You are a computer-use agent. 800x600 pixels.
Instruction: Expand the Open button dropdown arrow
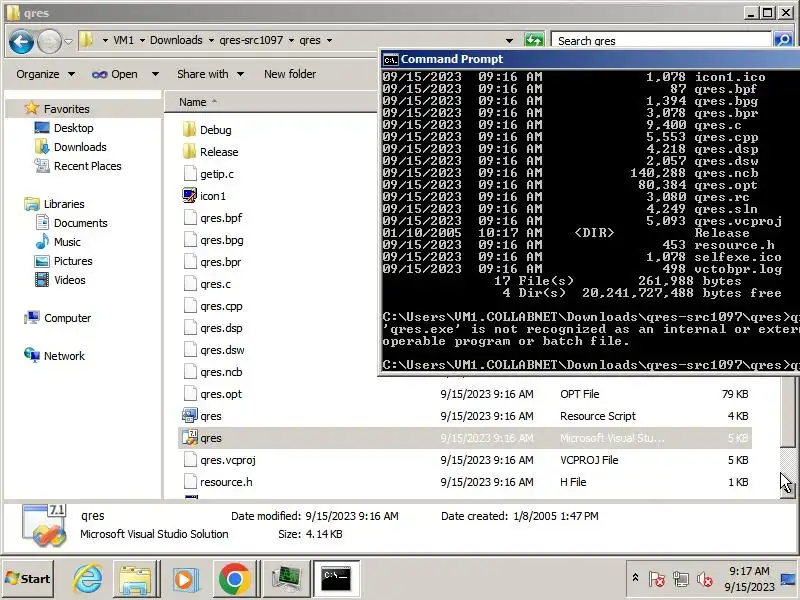coord(155,74)
